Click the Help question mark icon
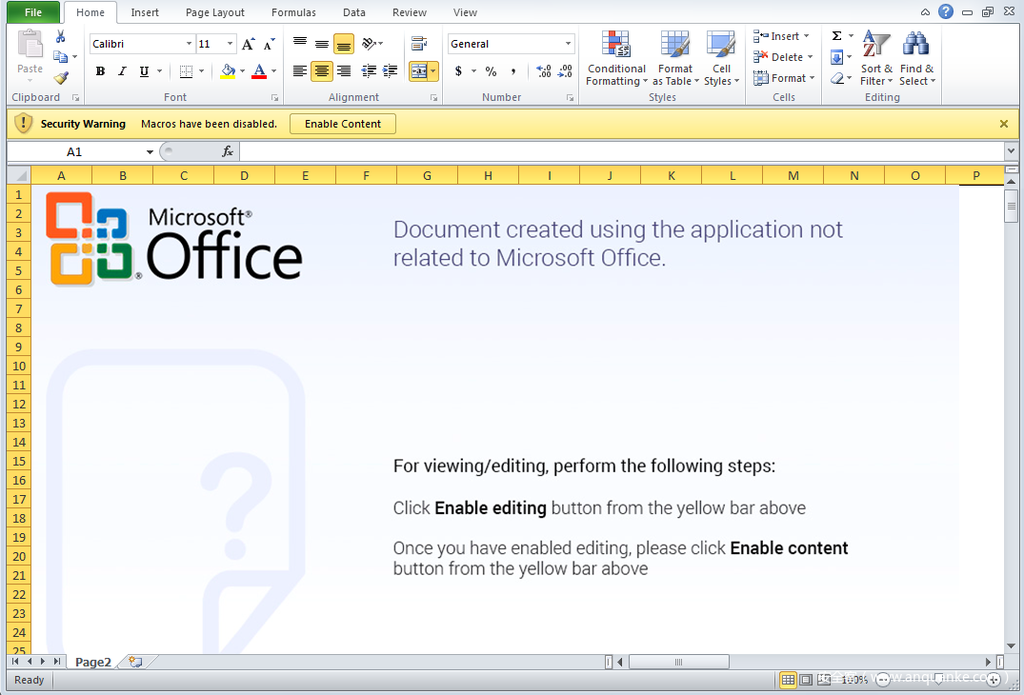The width and height of the screenshot is (1024, 695). [946, 12]
